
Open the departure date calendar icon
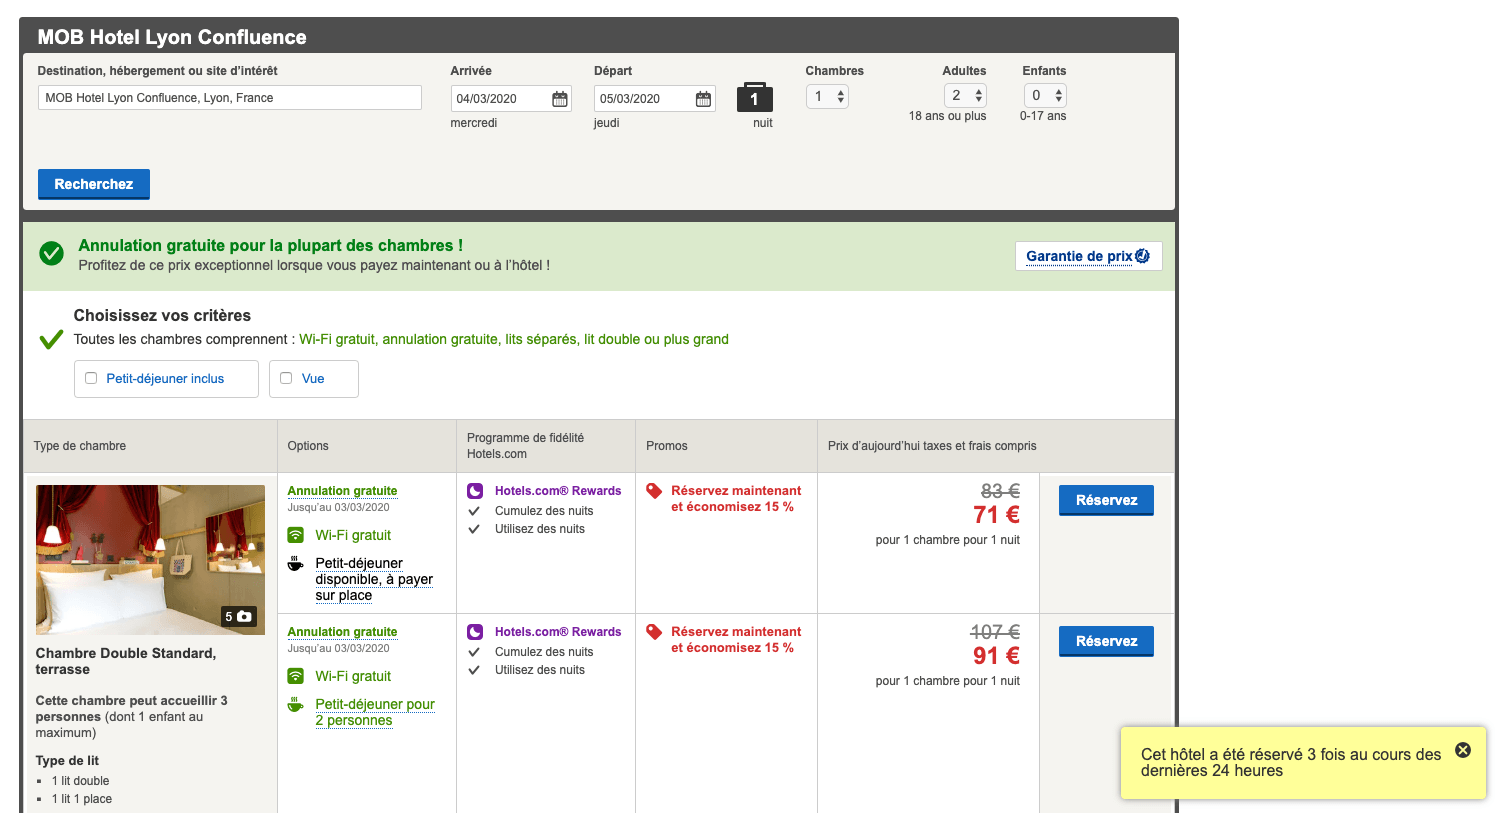tap(701, 97)
